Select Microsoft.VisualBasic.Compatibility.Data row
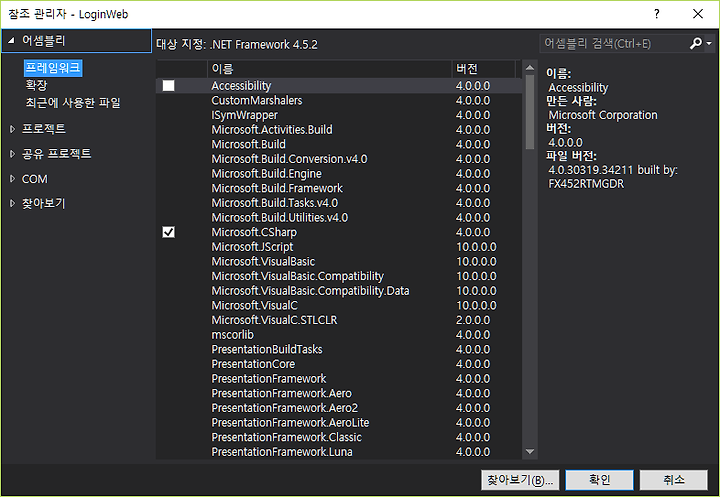 (339, 291)
